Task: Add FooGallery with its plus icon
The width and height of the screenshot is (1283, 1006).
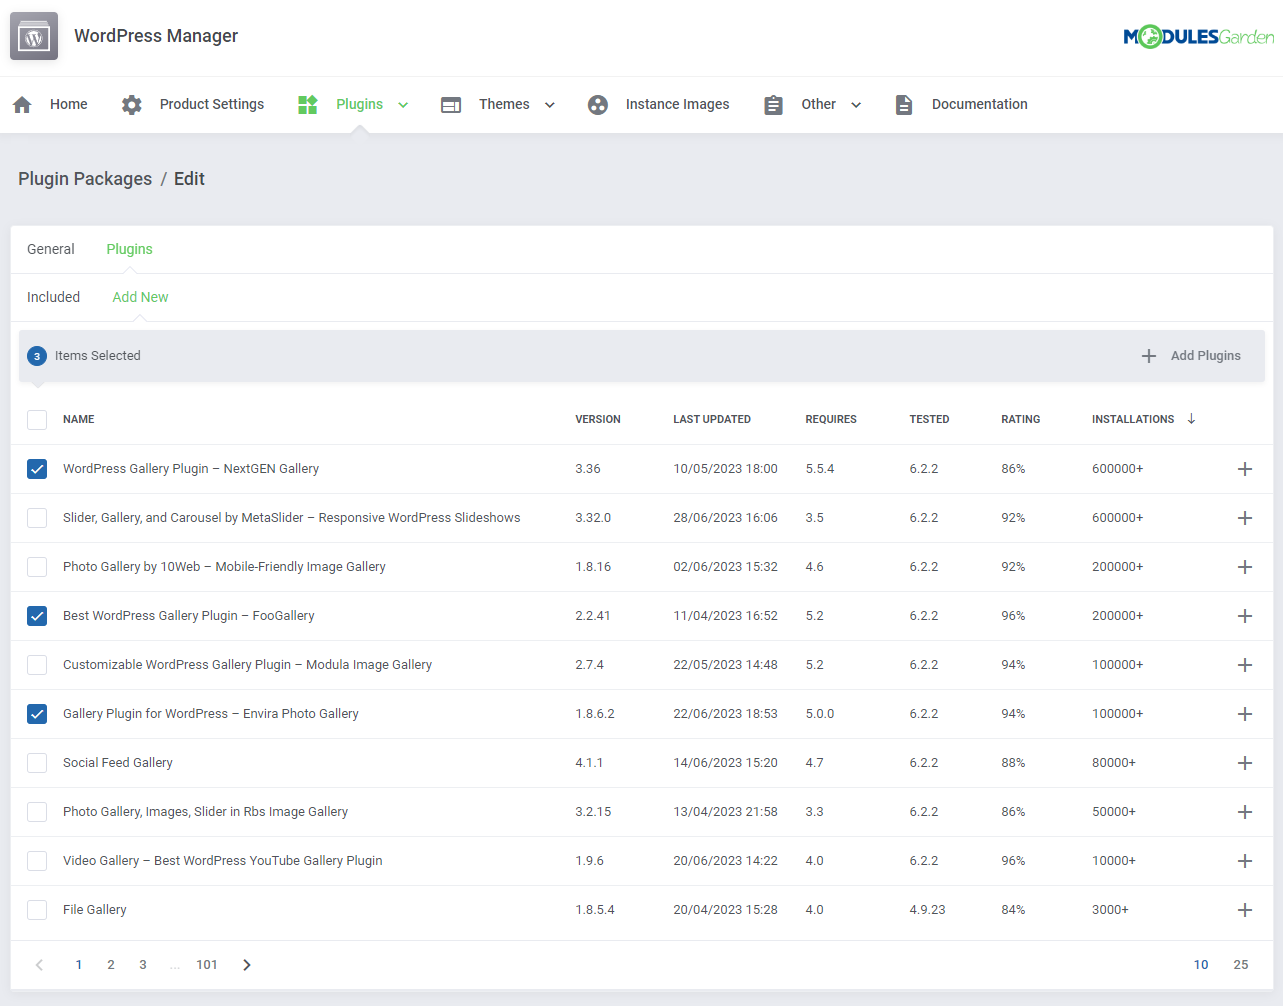Action: pyautogui.click(x=1245, y=616)
